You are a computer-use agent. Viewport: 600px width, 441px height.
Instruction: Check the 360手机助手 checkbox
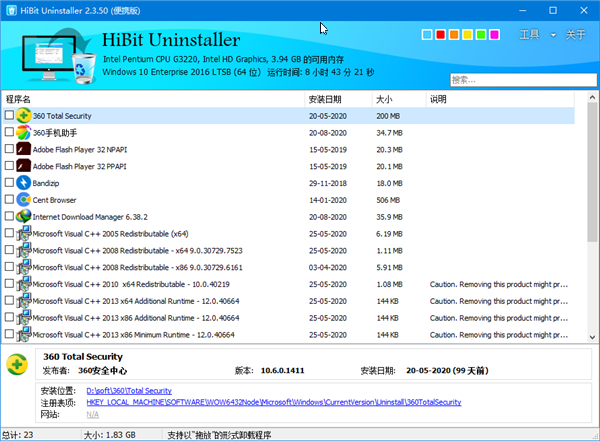coord(9,132)
